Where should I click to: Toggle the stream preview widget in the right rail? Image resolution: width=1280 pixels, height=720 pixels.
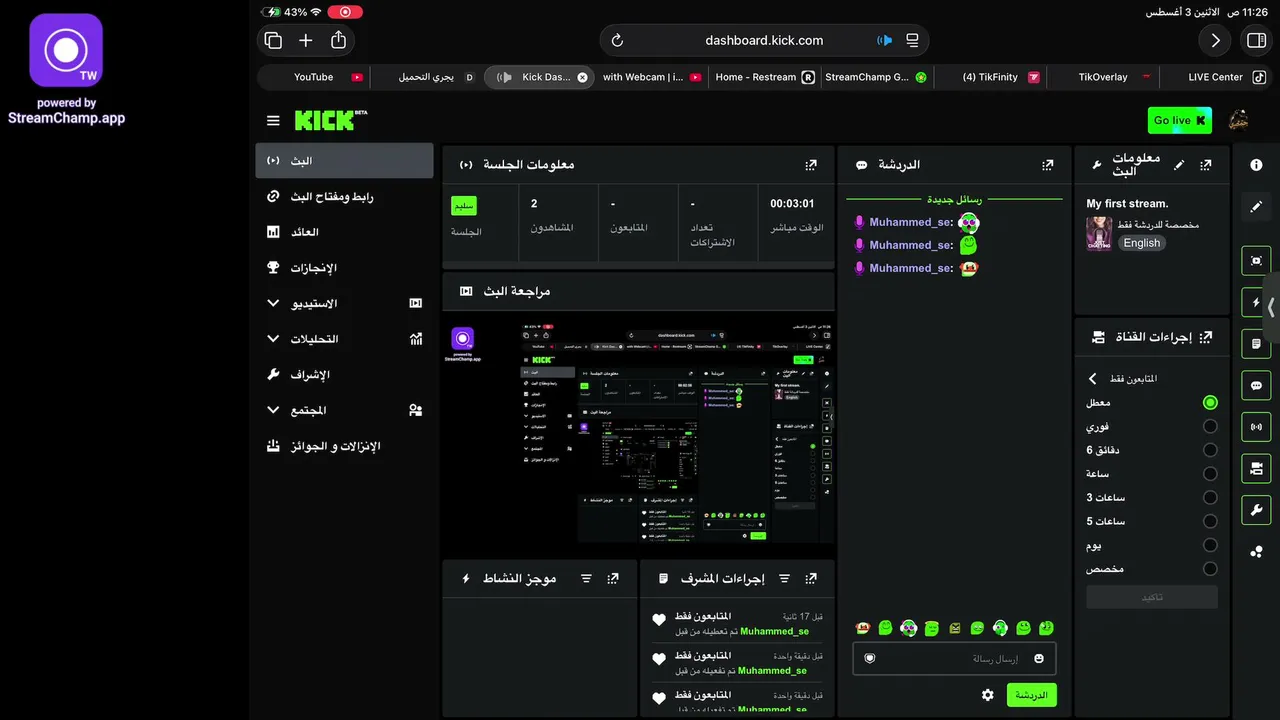[x=1256, y=260]
